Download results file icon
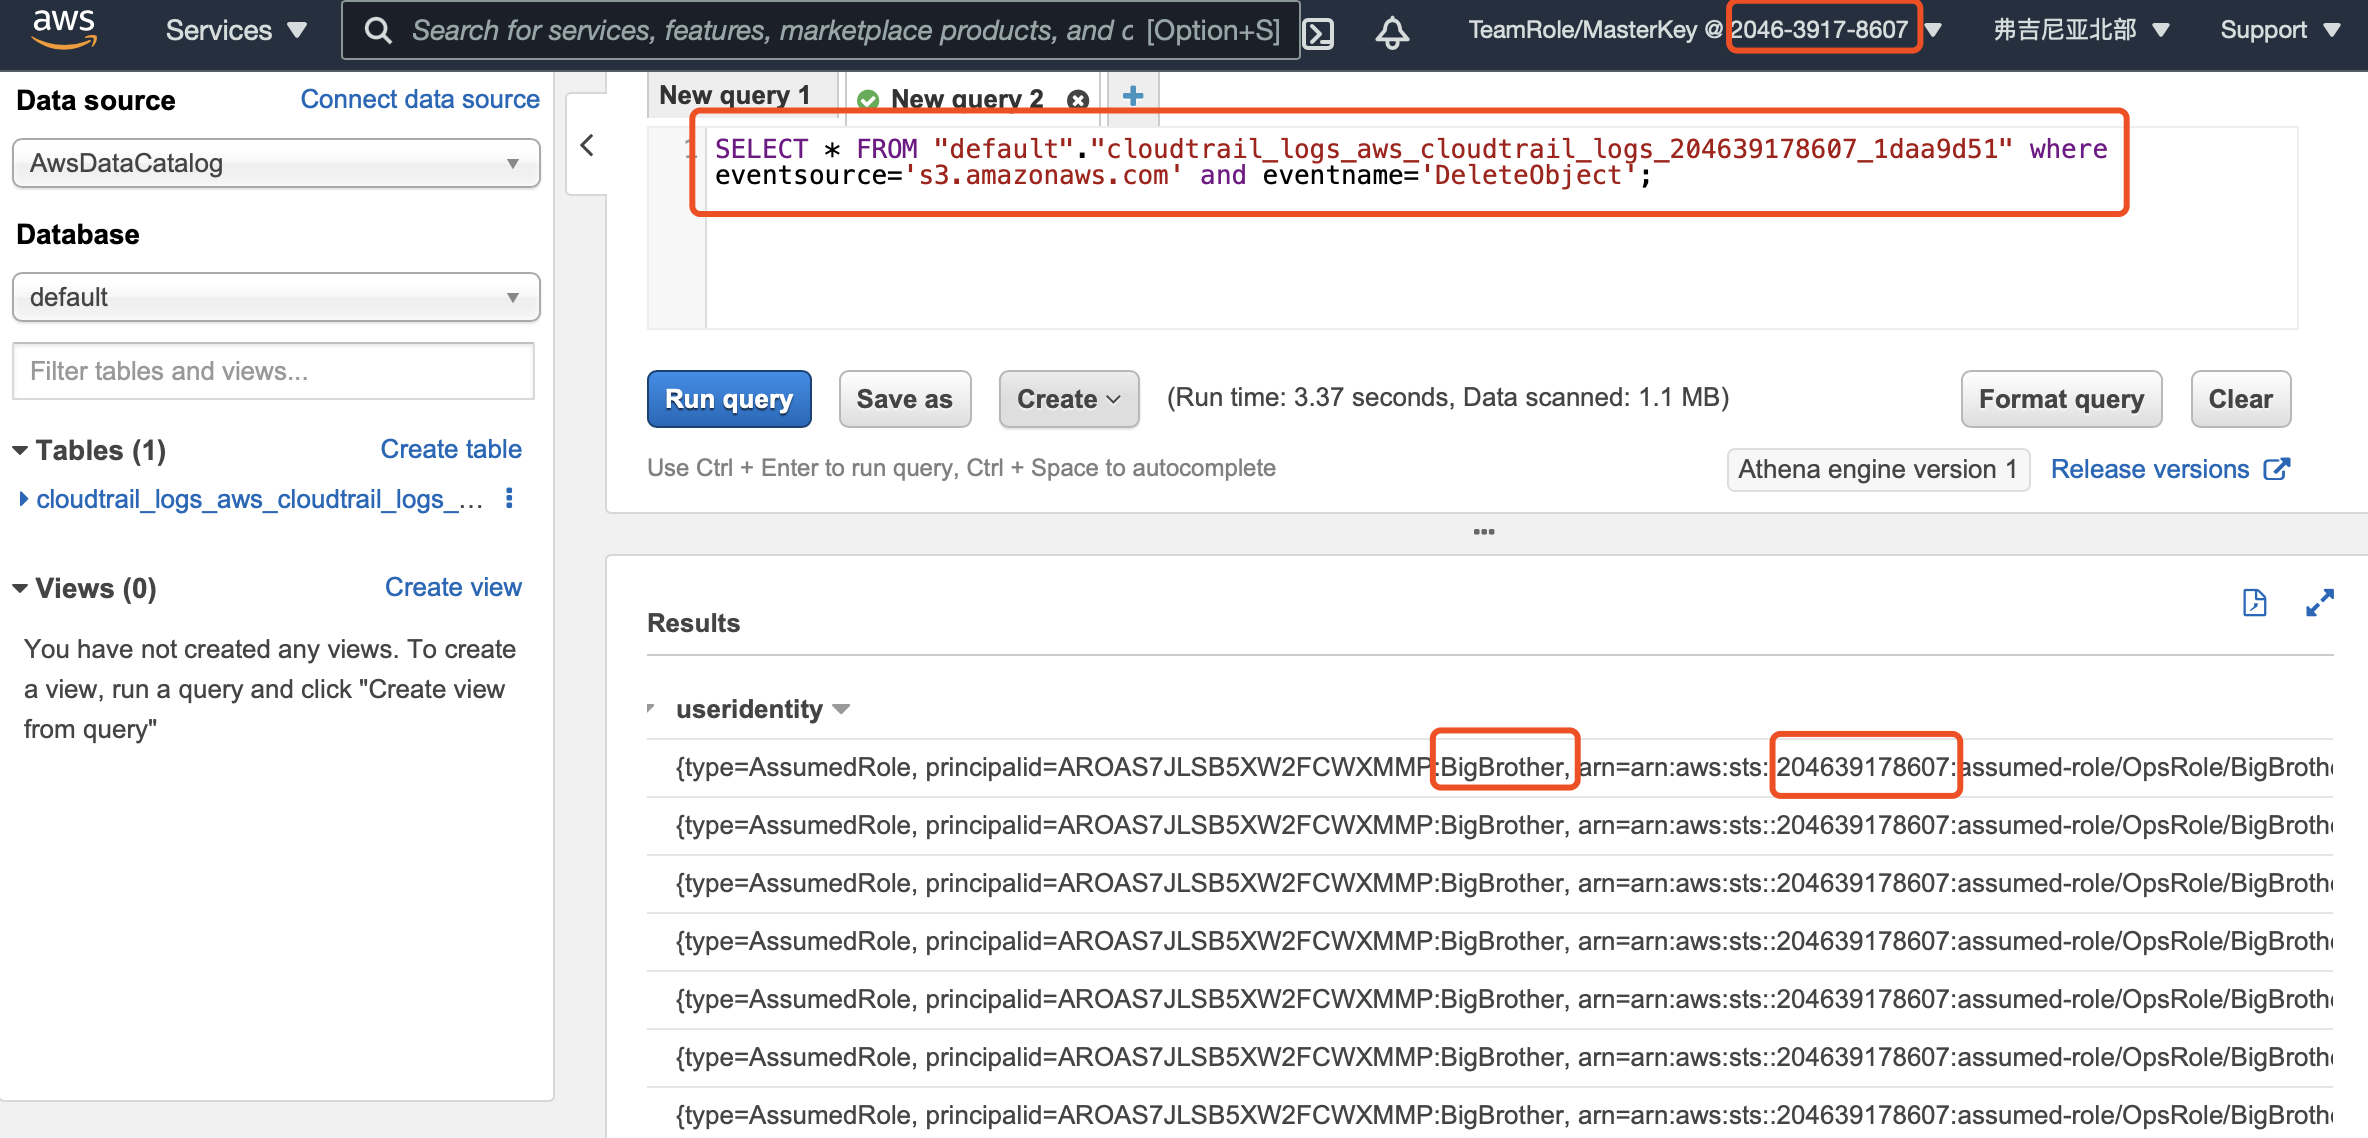Image resolution: width=2368 pixels, height=1138 pixels. (2254, 603)
